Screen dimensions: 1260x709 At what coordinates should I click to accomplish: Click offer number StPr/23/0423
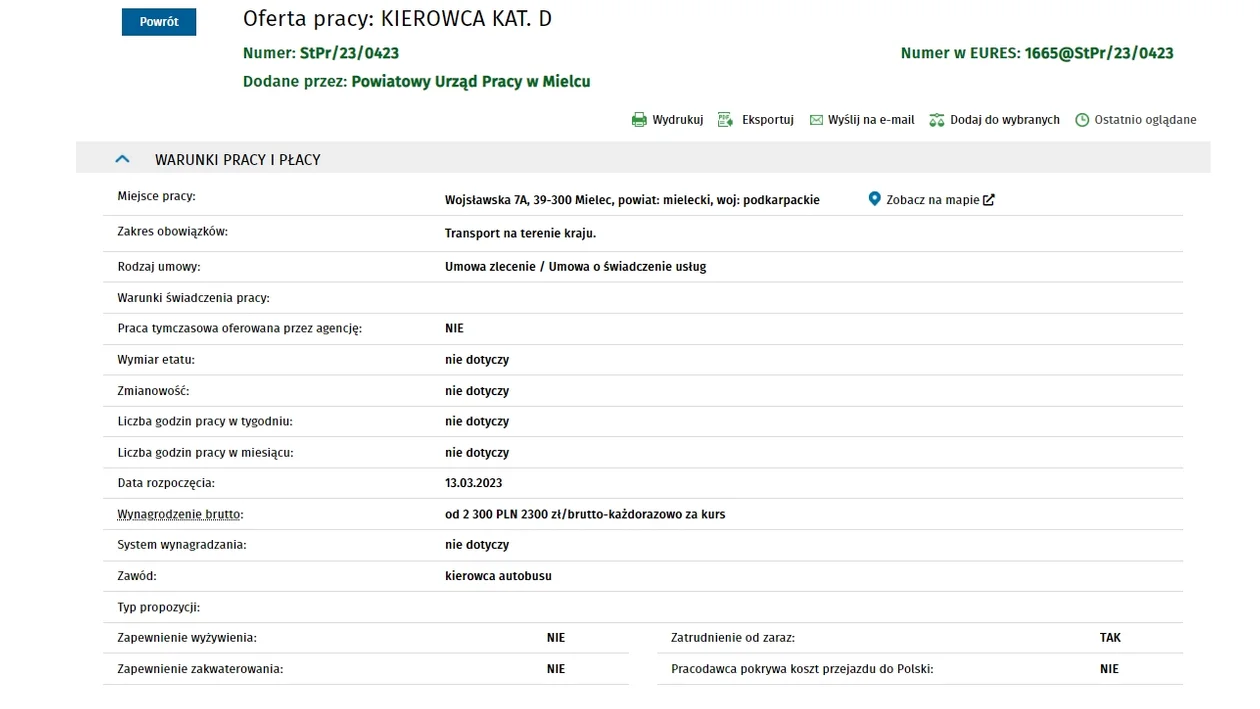point(349,53)
